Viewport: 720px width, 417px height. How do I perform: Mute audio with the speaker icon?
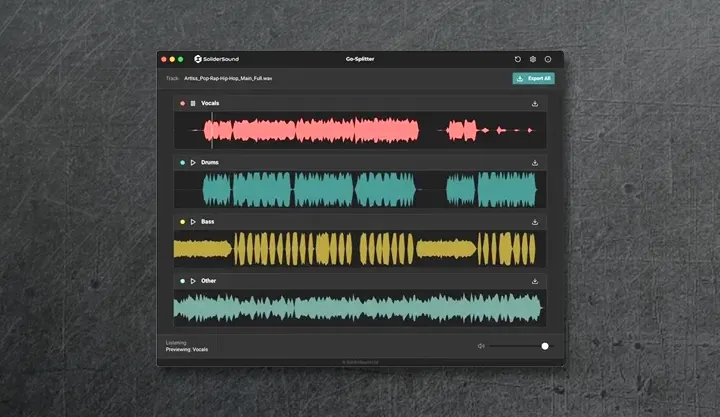pyautogui.click(x=481, y=346)
